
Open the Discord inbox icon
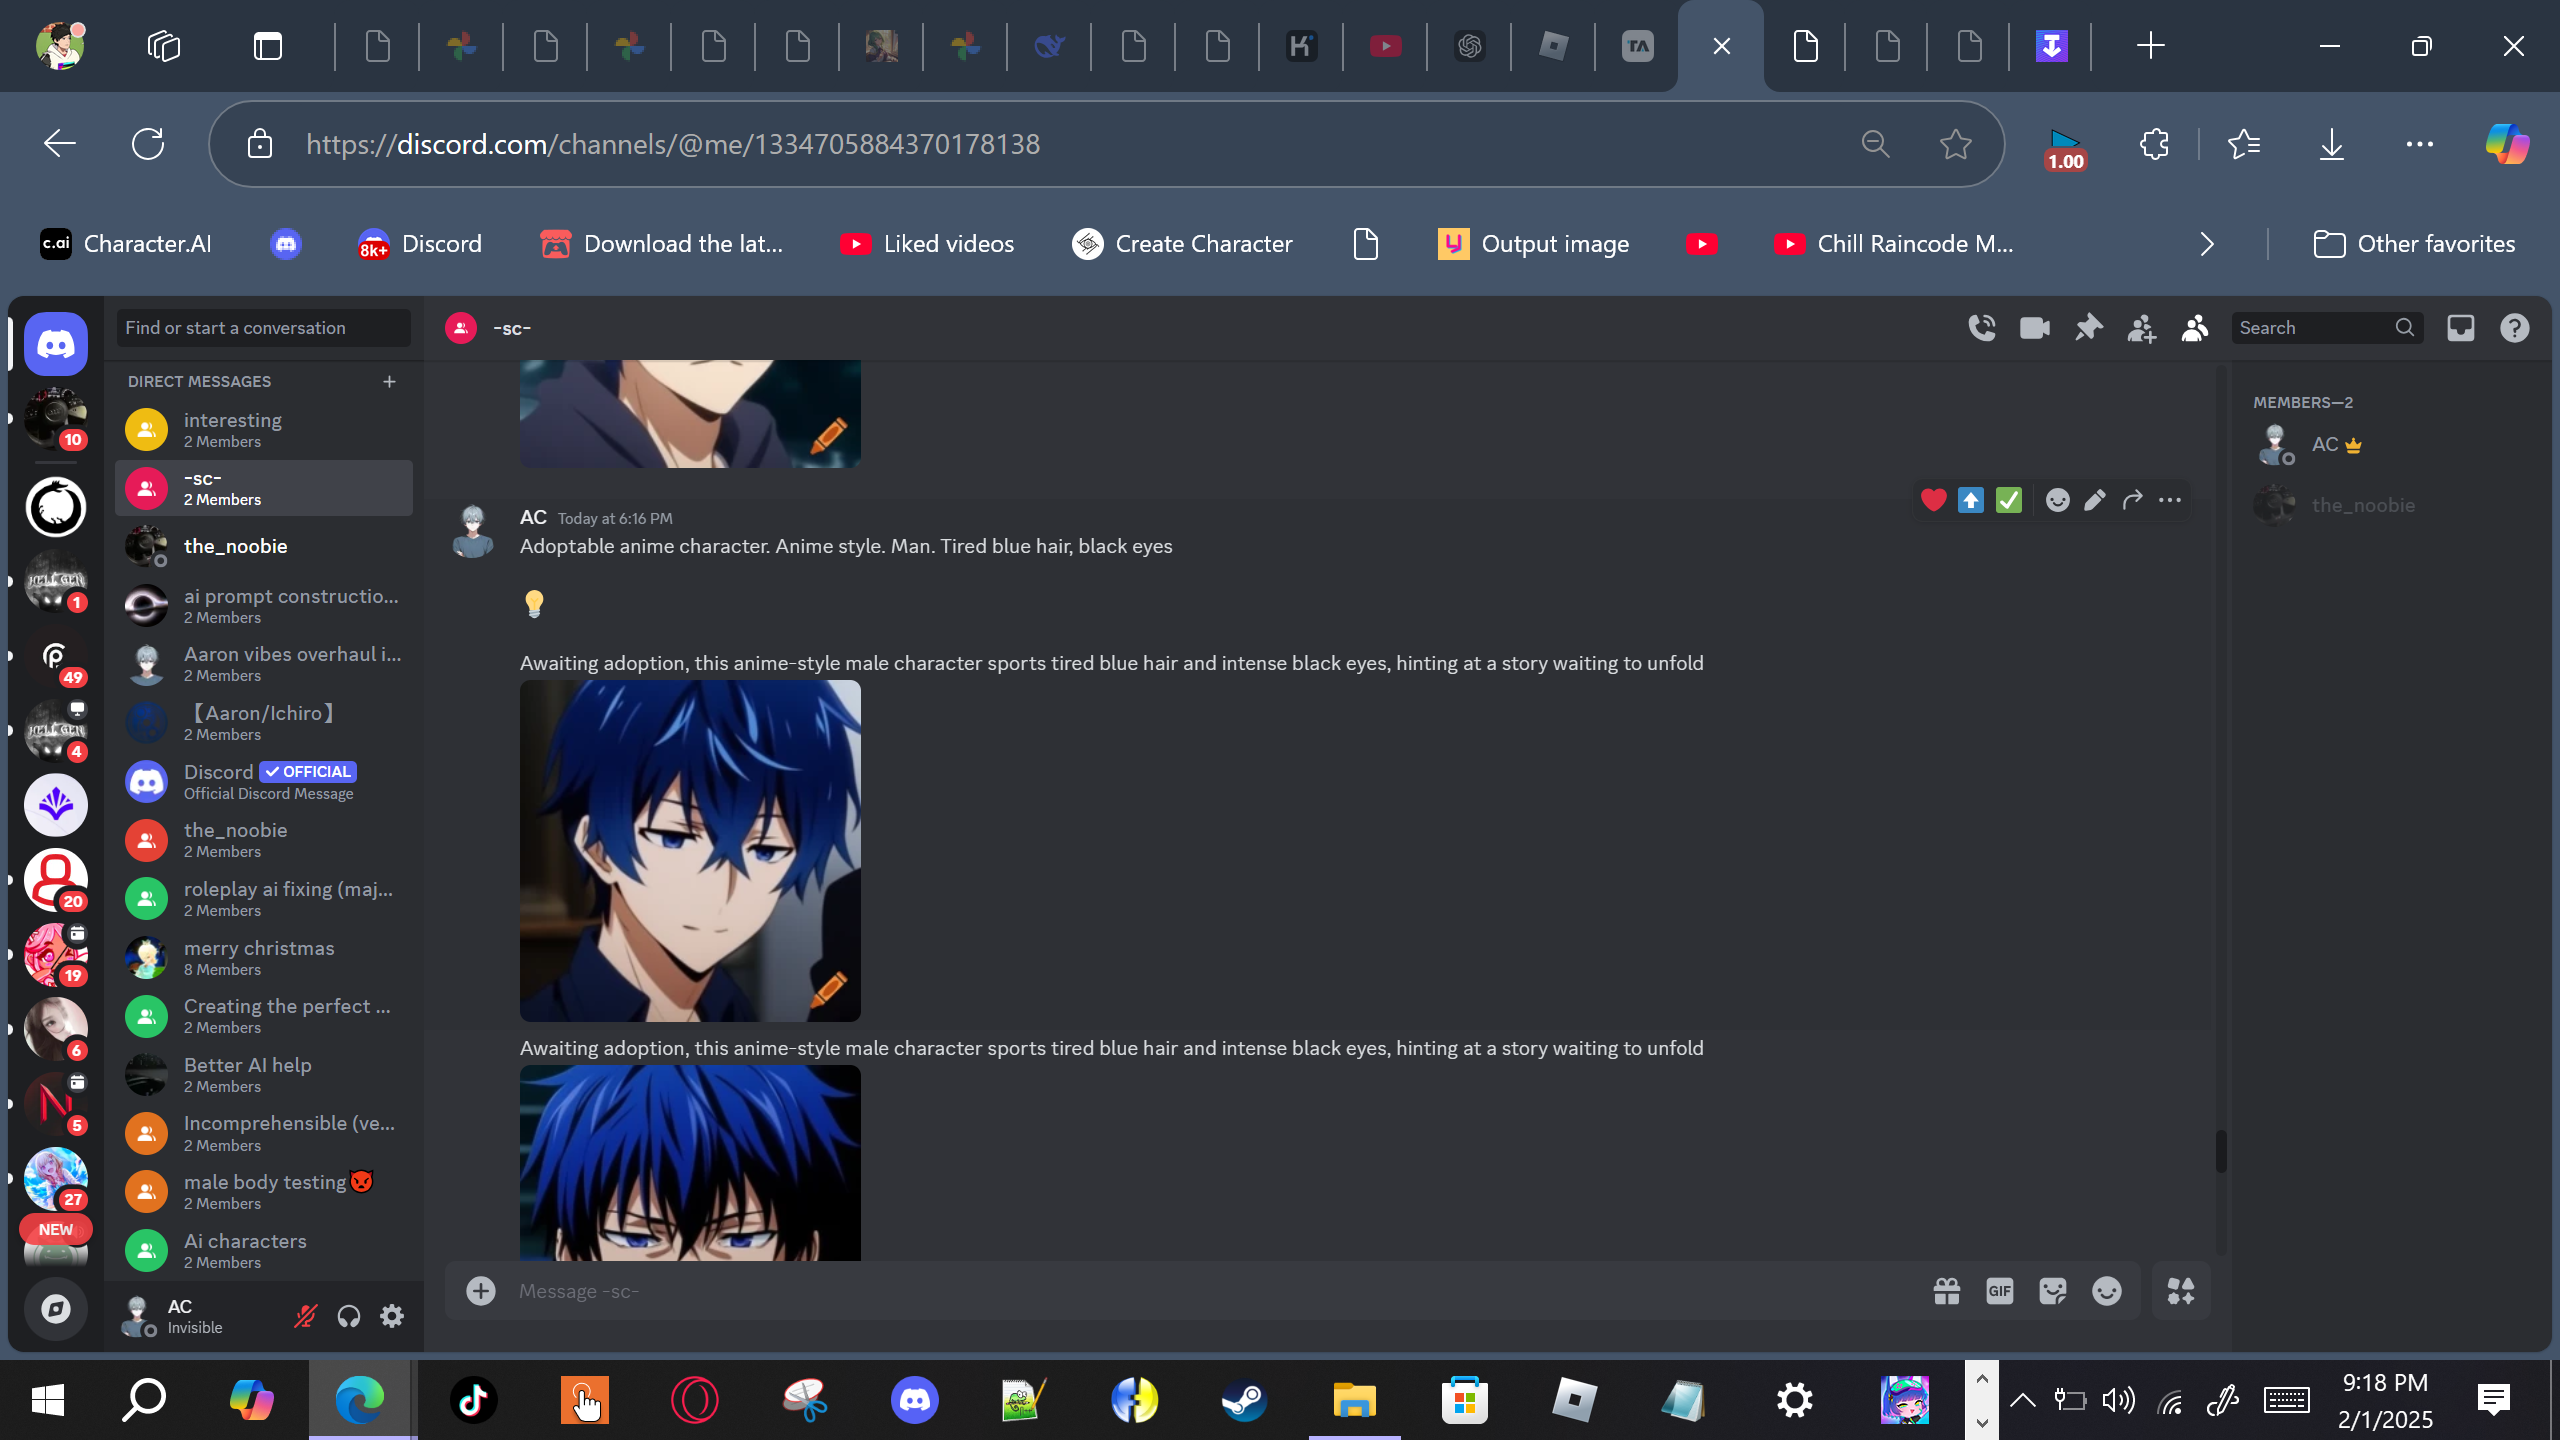click(x=2460, y=328)
